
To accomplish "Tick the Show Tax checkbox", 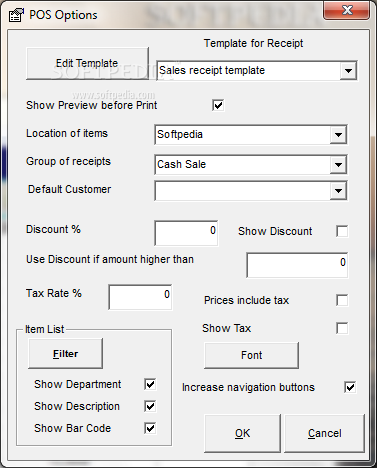I will click(x=342, y=328).
